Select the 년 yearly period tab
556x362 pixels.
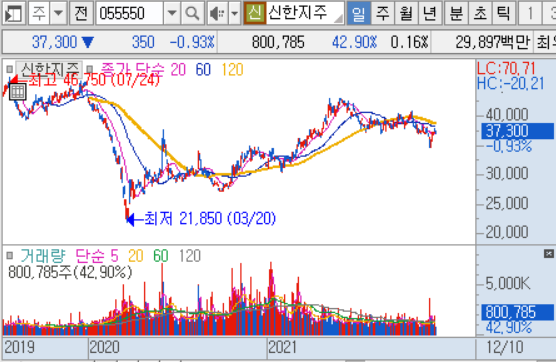pyautogui.click(x=430, y=13)
